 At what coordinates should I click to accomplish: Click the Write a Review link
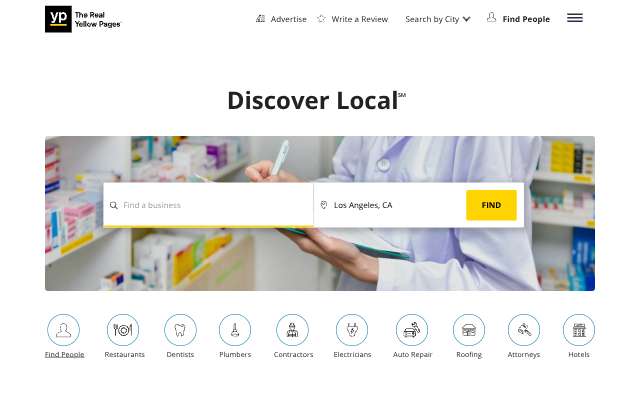360,19
